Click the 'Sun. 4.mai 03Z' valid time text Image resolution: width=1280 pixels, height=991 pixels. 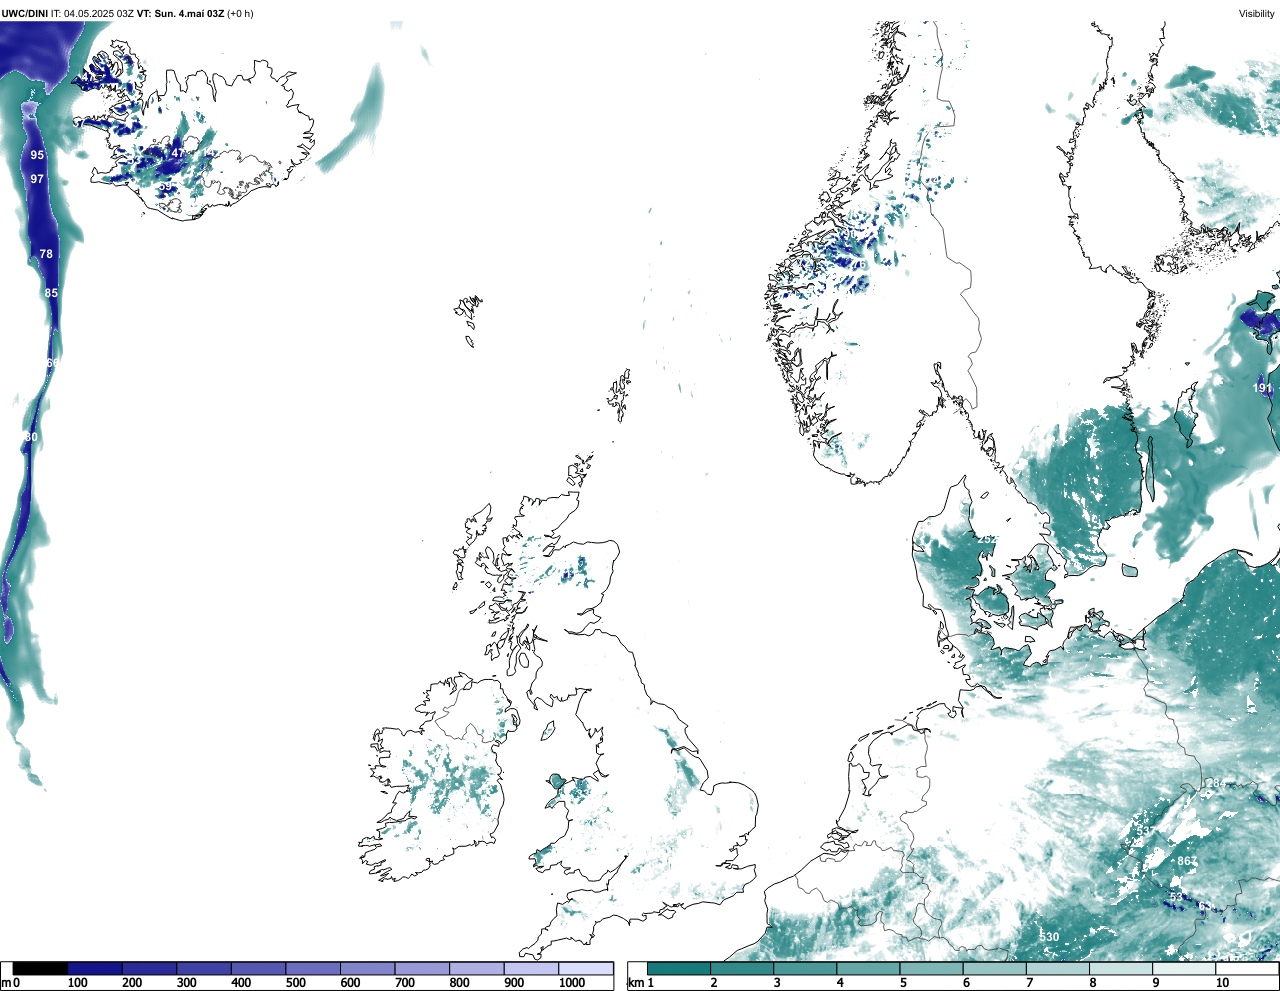click(190, 14)
